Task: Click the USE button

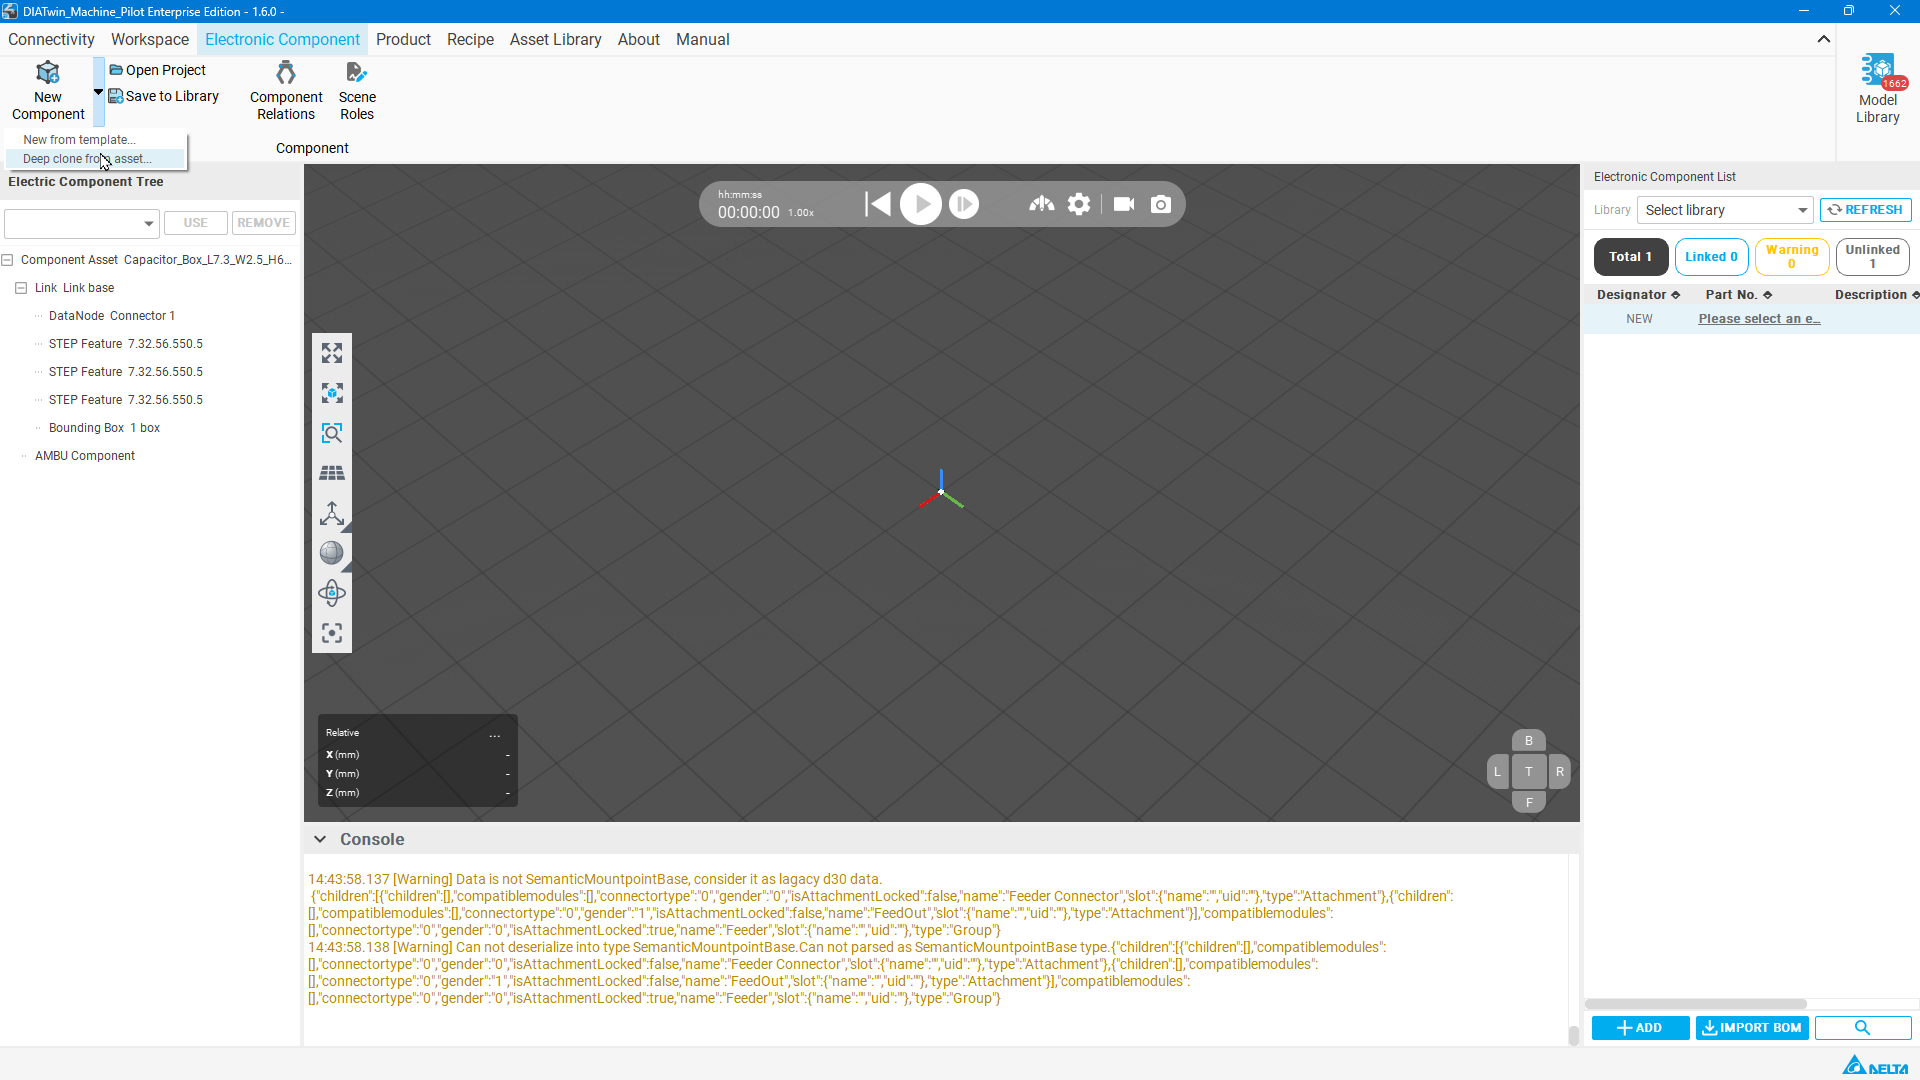Action: [x=196, y=223]
